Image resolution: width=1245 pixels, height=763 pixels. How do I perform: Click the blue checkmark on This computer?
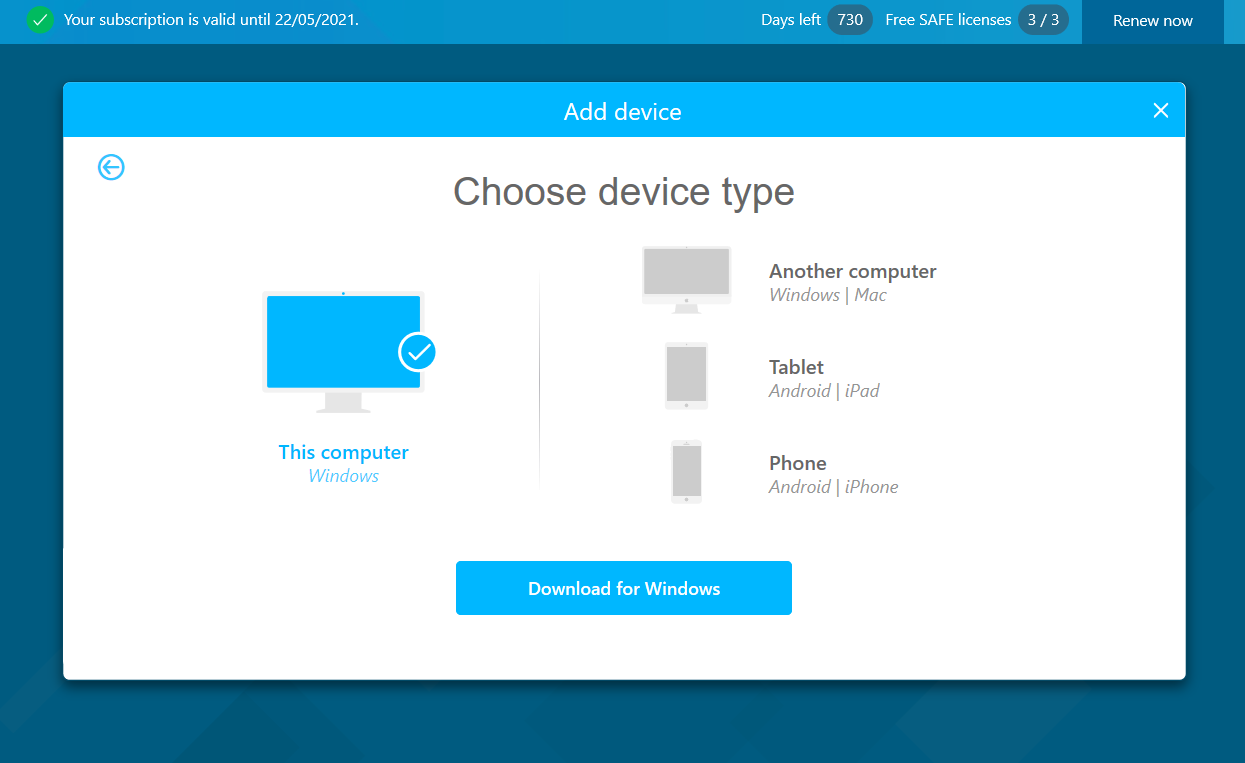[x=418, y=351]
